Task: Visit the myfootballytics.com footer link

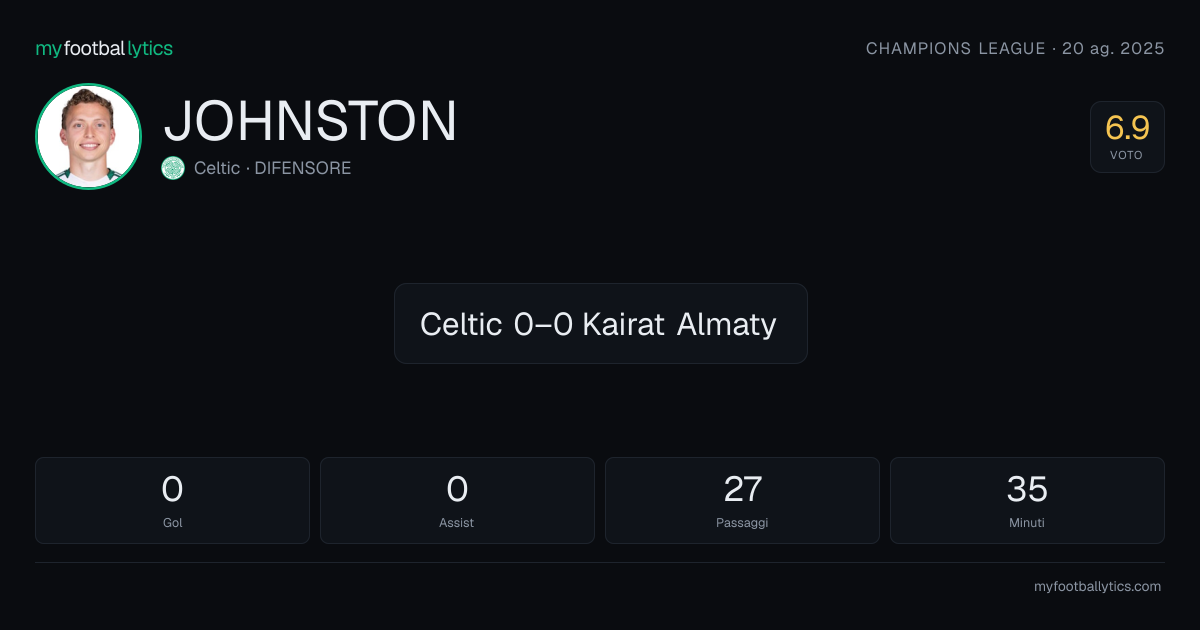Action: 1097,587
